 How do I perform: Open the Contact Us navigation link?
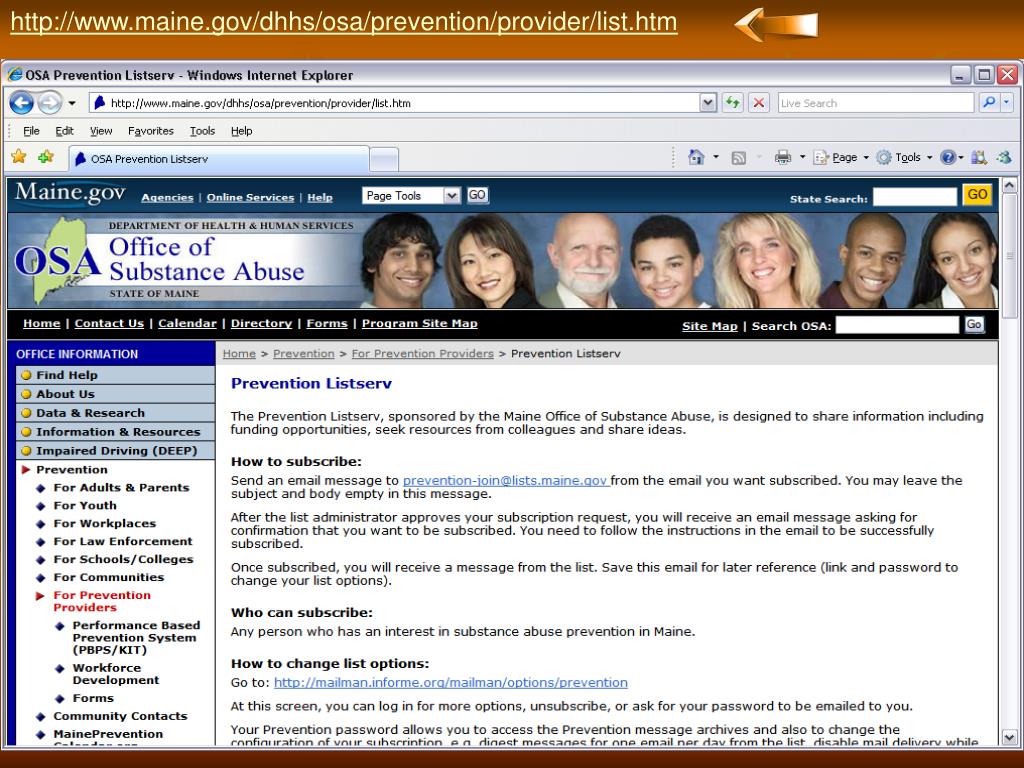click(109, 323)
